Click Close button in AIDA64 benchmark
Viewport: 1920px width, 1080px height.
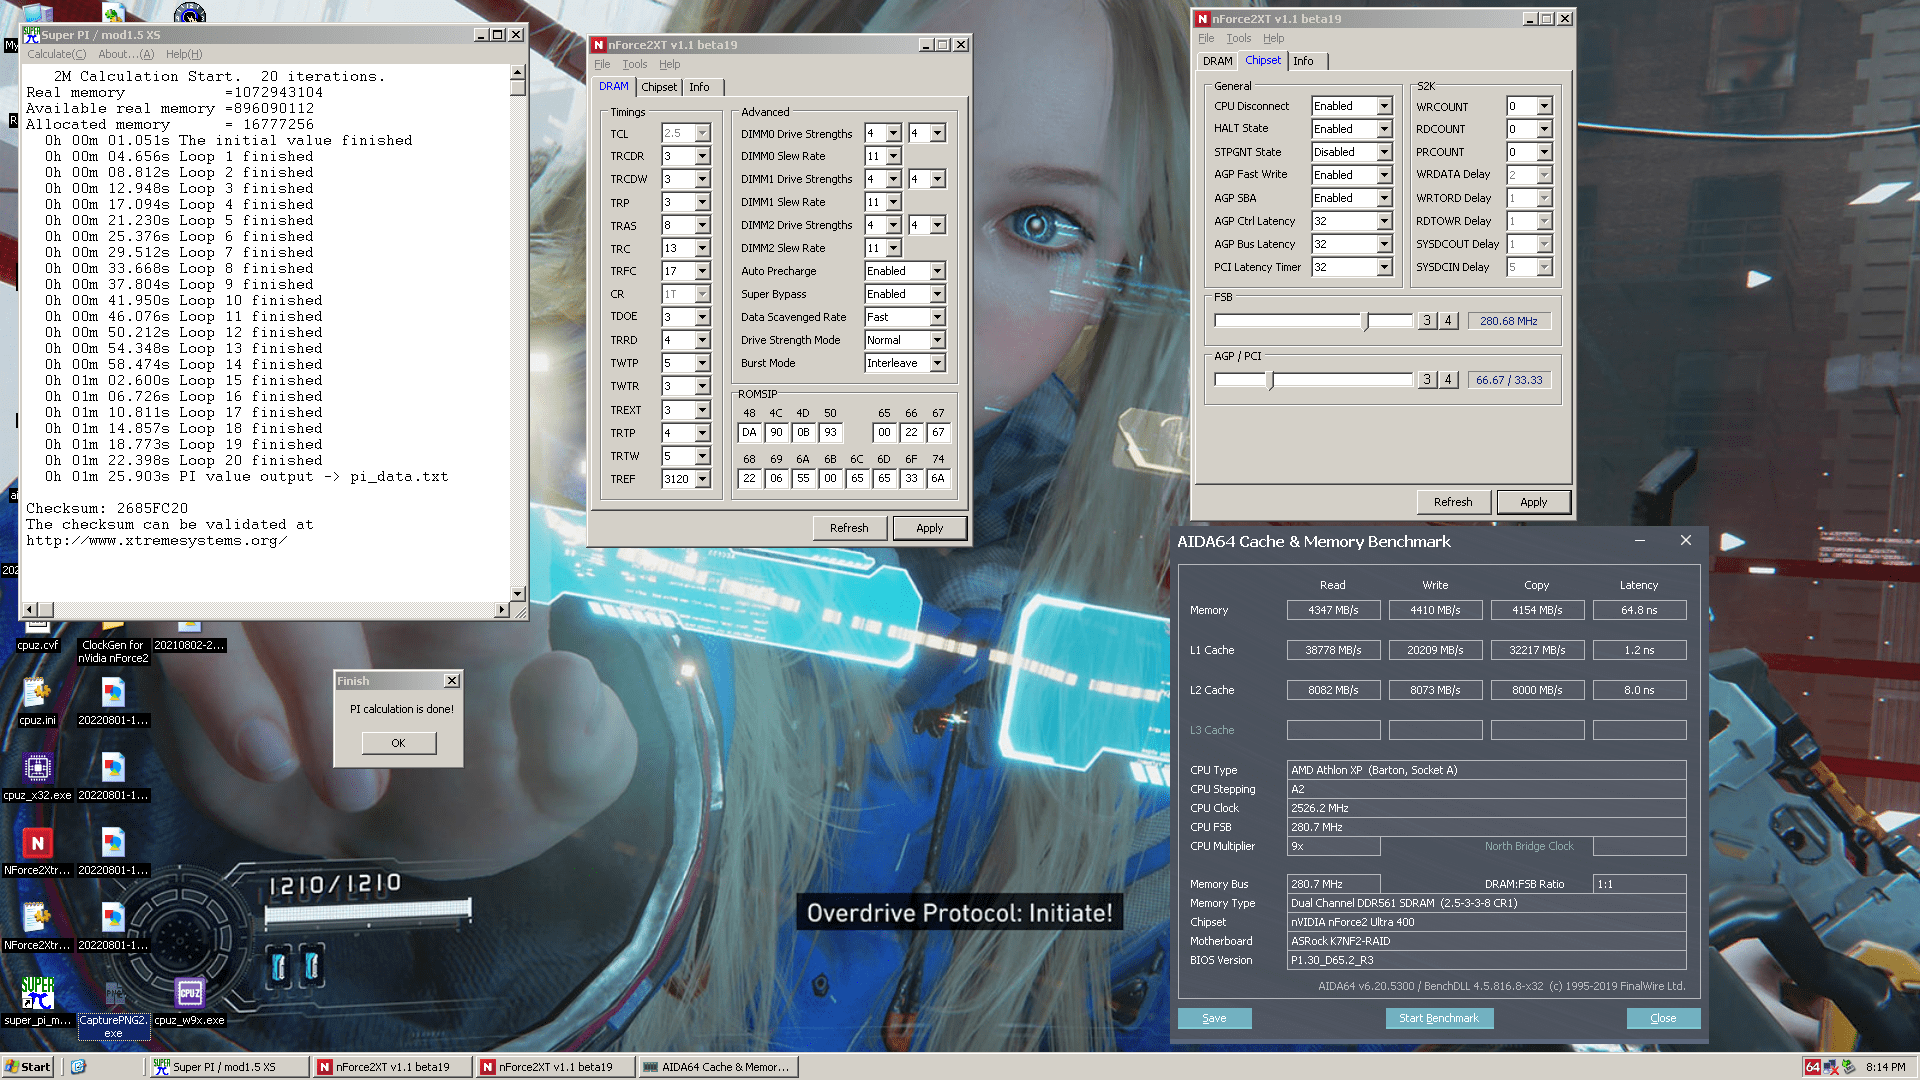point(1663,1018)
